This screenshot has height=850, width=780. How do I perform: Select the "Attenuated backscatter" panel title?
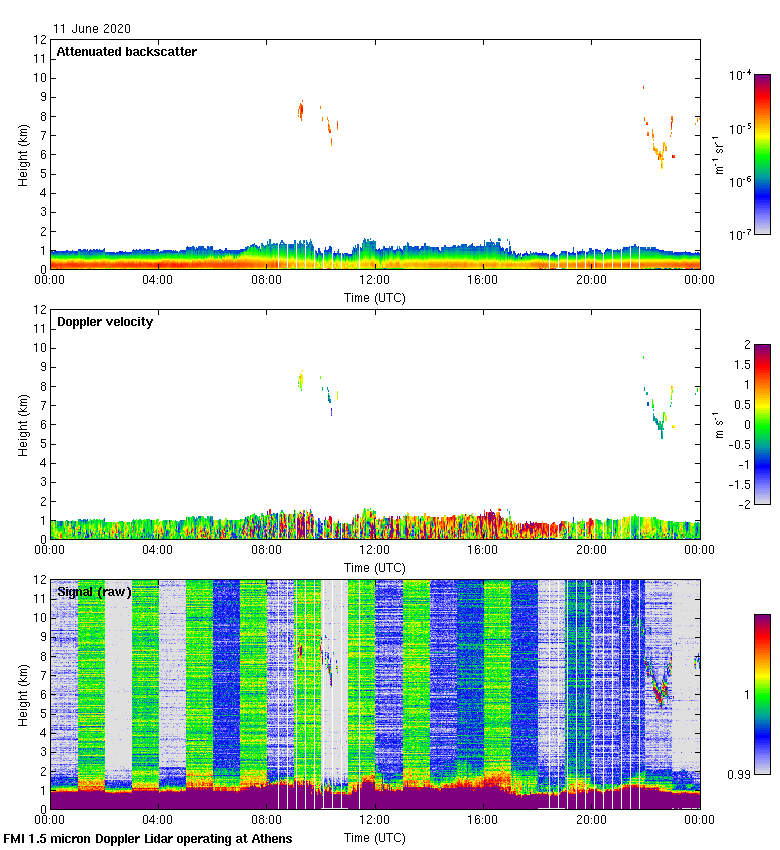click(x=126, y=52)
